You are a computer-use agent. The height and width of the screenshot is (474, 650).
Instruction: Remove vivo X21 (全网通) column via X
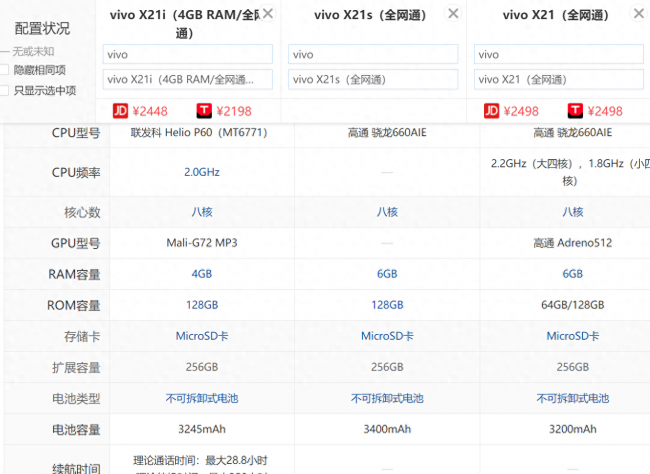[639, 14]
